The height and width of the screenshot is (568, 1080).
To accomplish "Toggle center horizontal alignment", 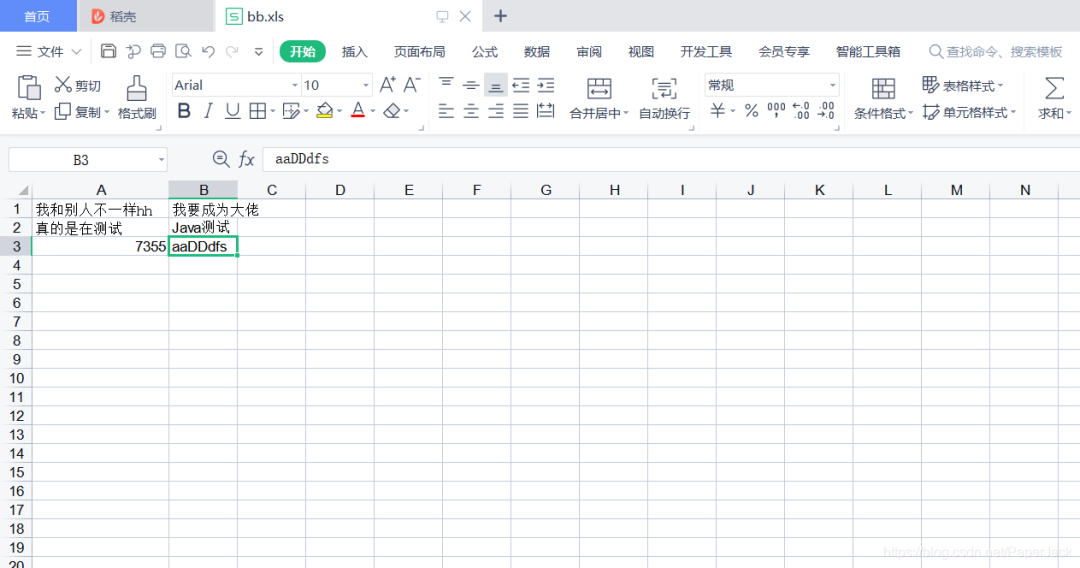I will click(471, 111).
